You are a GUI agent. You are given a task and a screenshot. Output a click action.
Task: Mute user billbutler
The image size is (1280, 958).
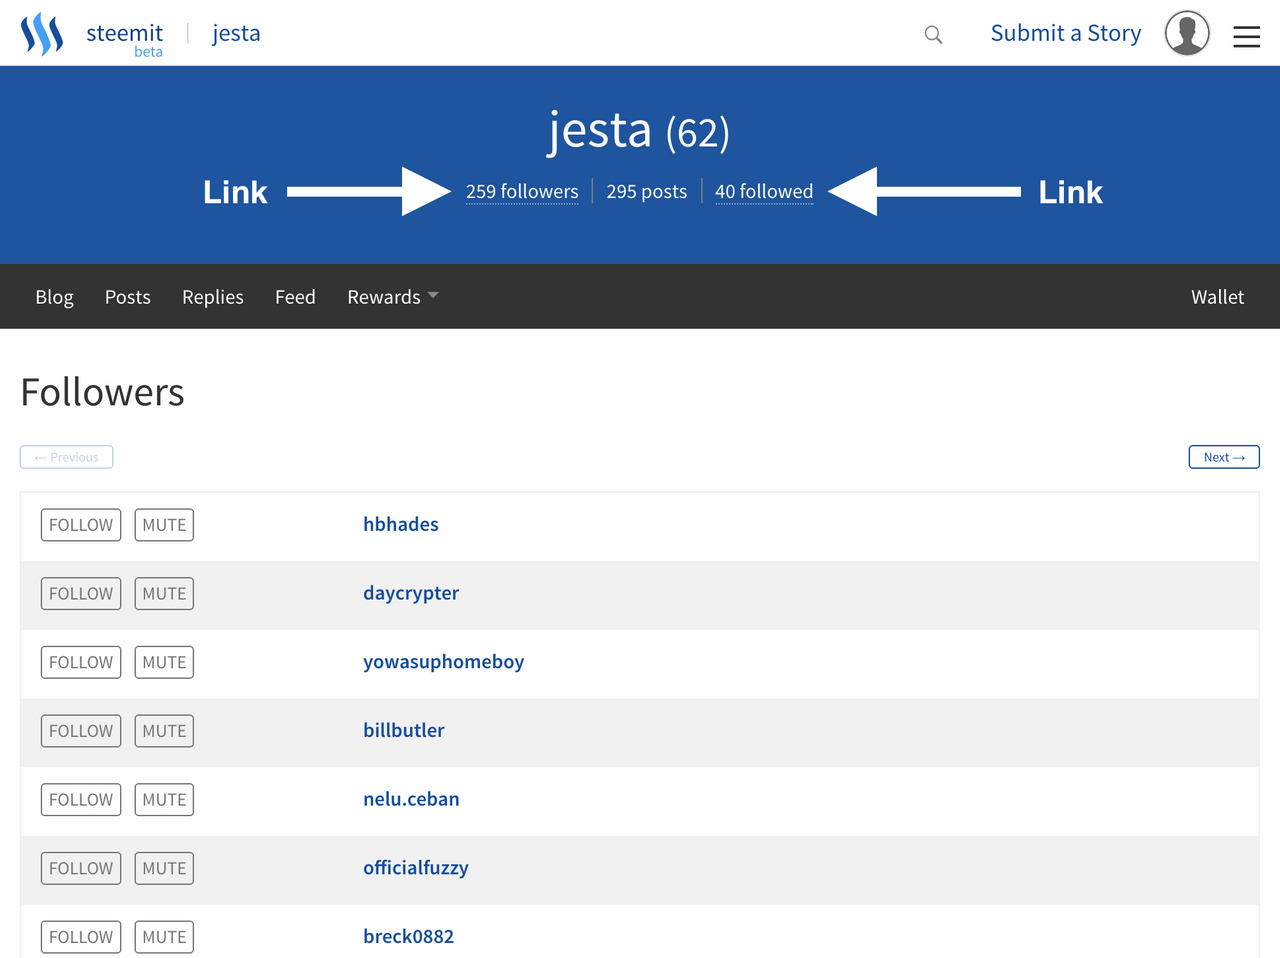164,731
